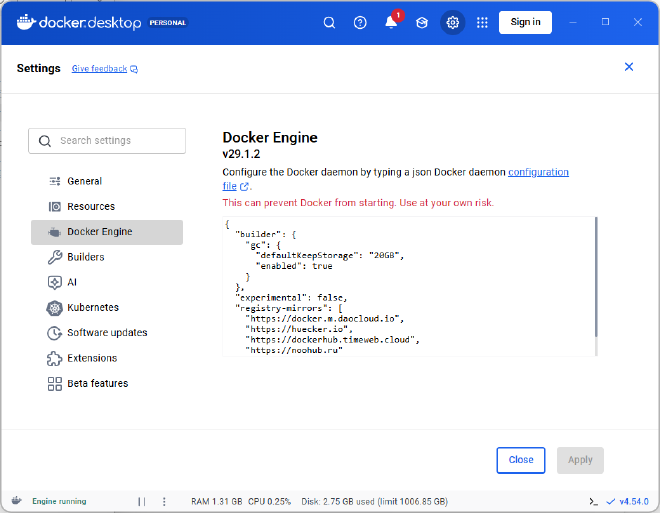This screenshot has width=660, height=513.
Task: Open three-dot engine menu in status bar
Action: [165, 501]
